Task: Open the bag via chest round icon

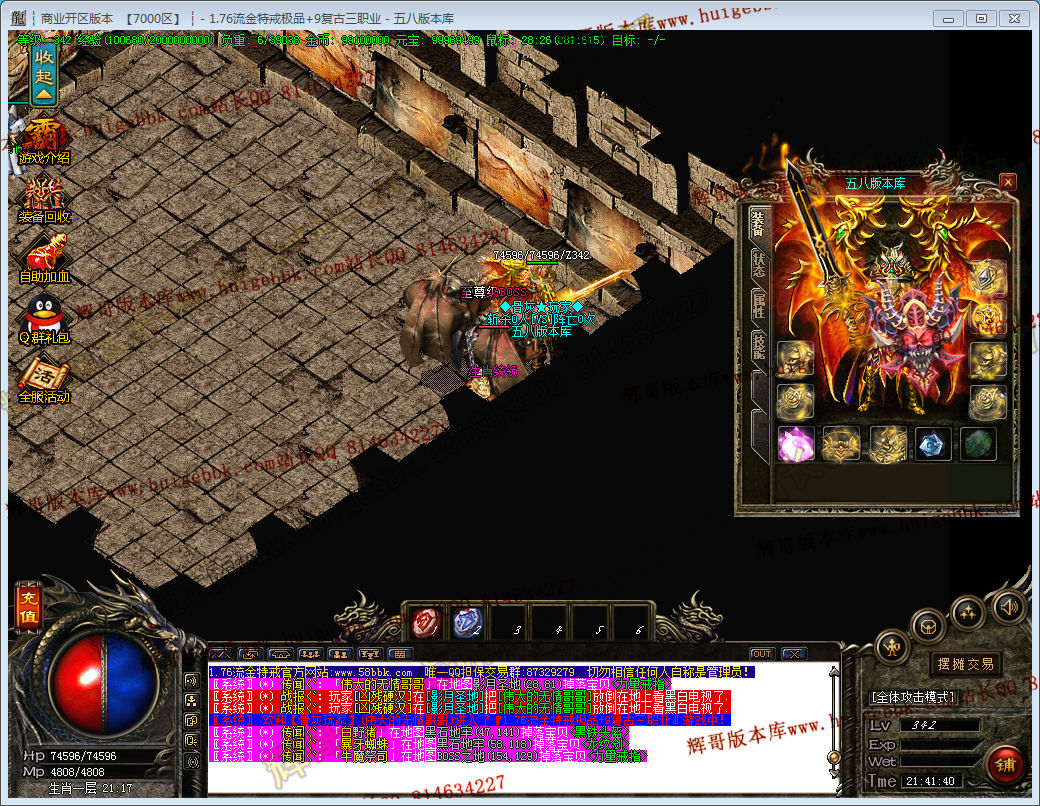Action: tap(928, 626)
